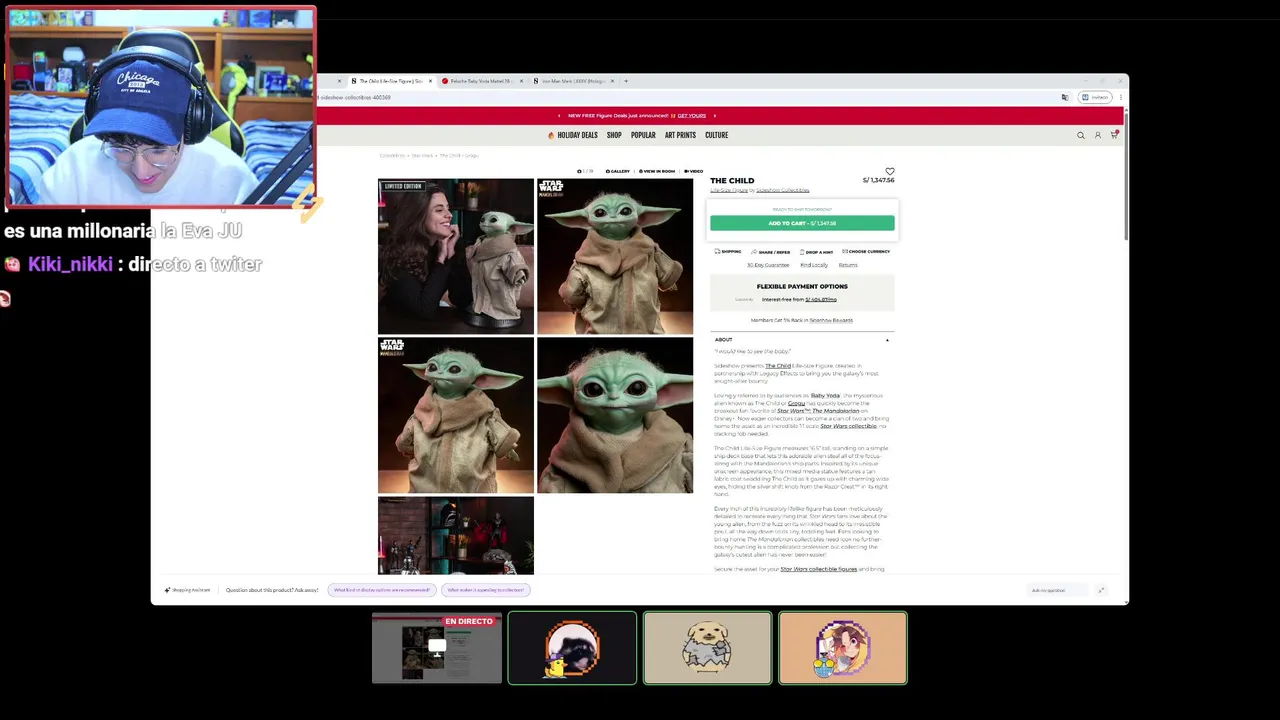Click the Ask my question input field

(x=1058, y=590)
